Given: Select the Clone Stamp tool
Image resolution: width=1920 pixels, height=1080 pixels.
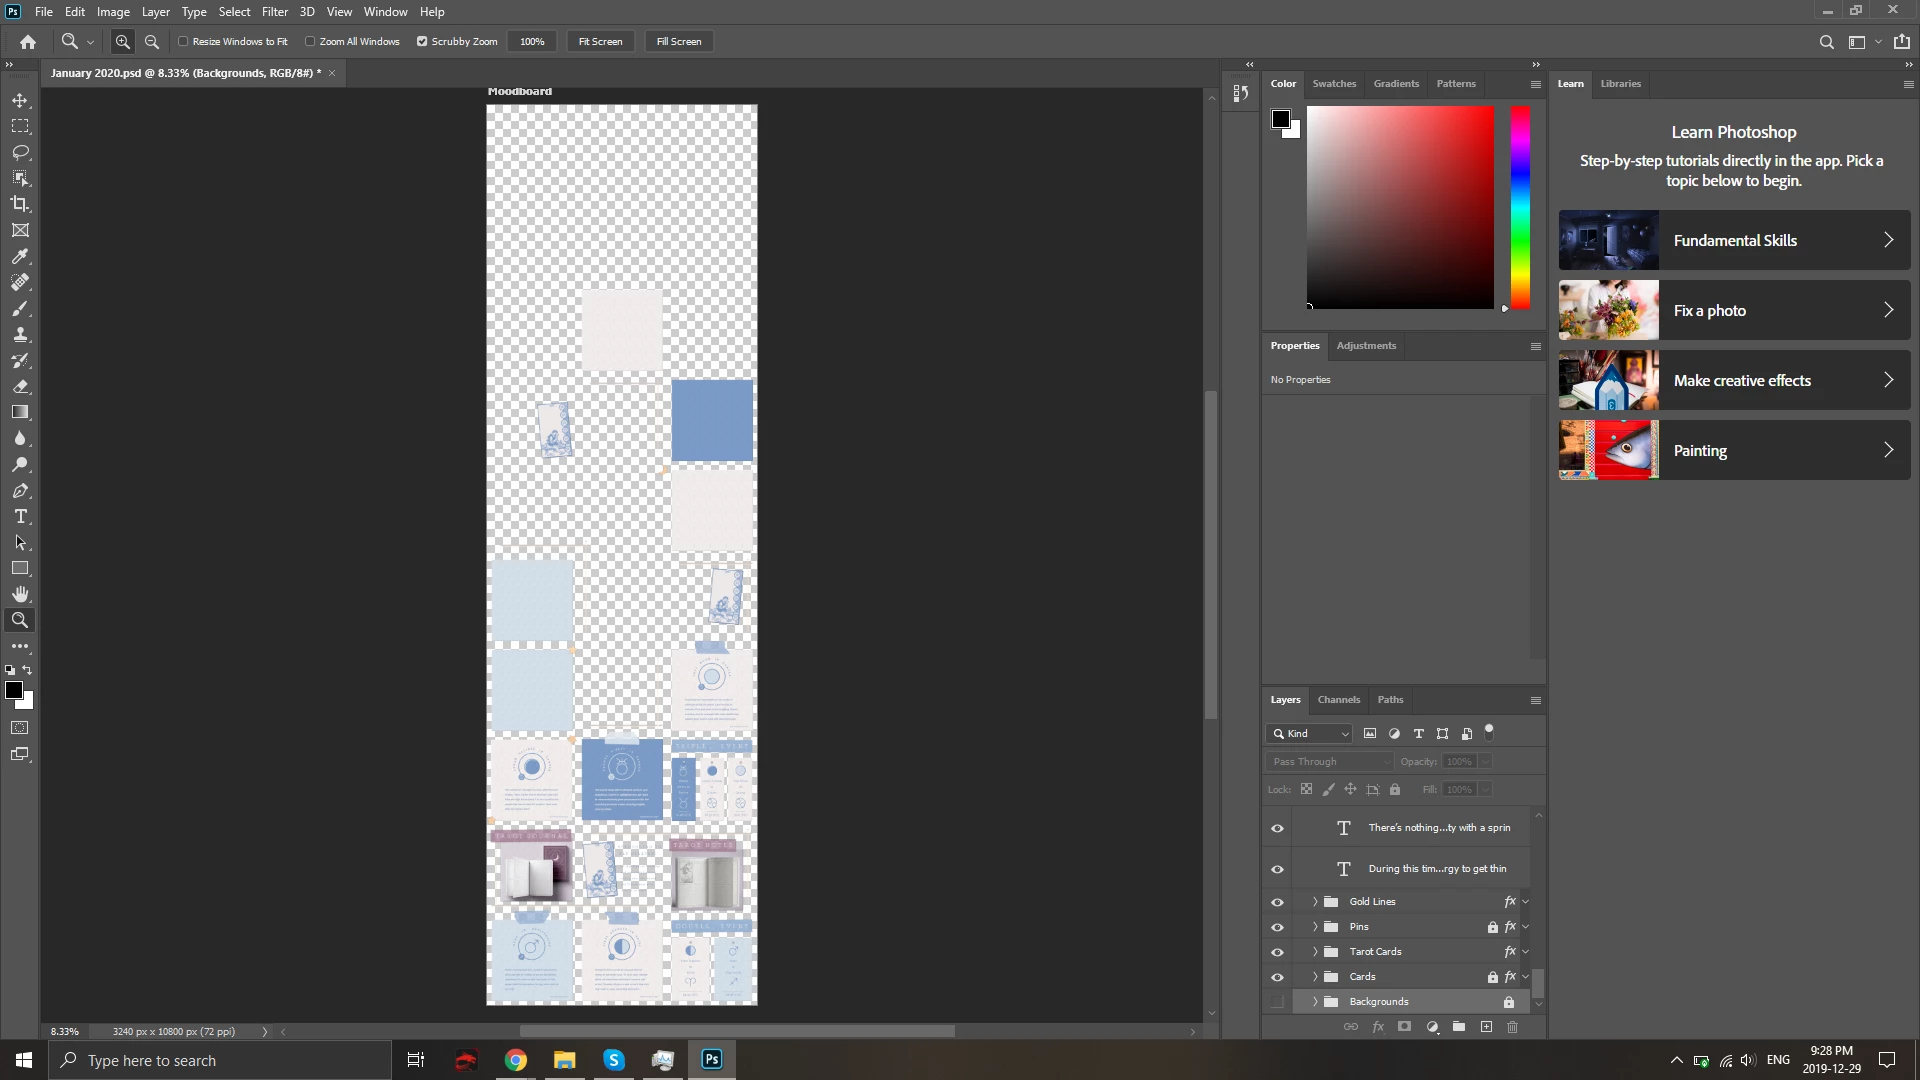Looking at the screenshot, I should pos(20,334).
